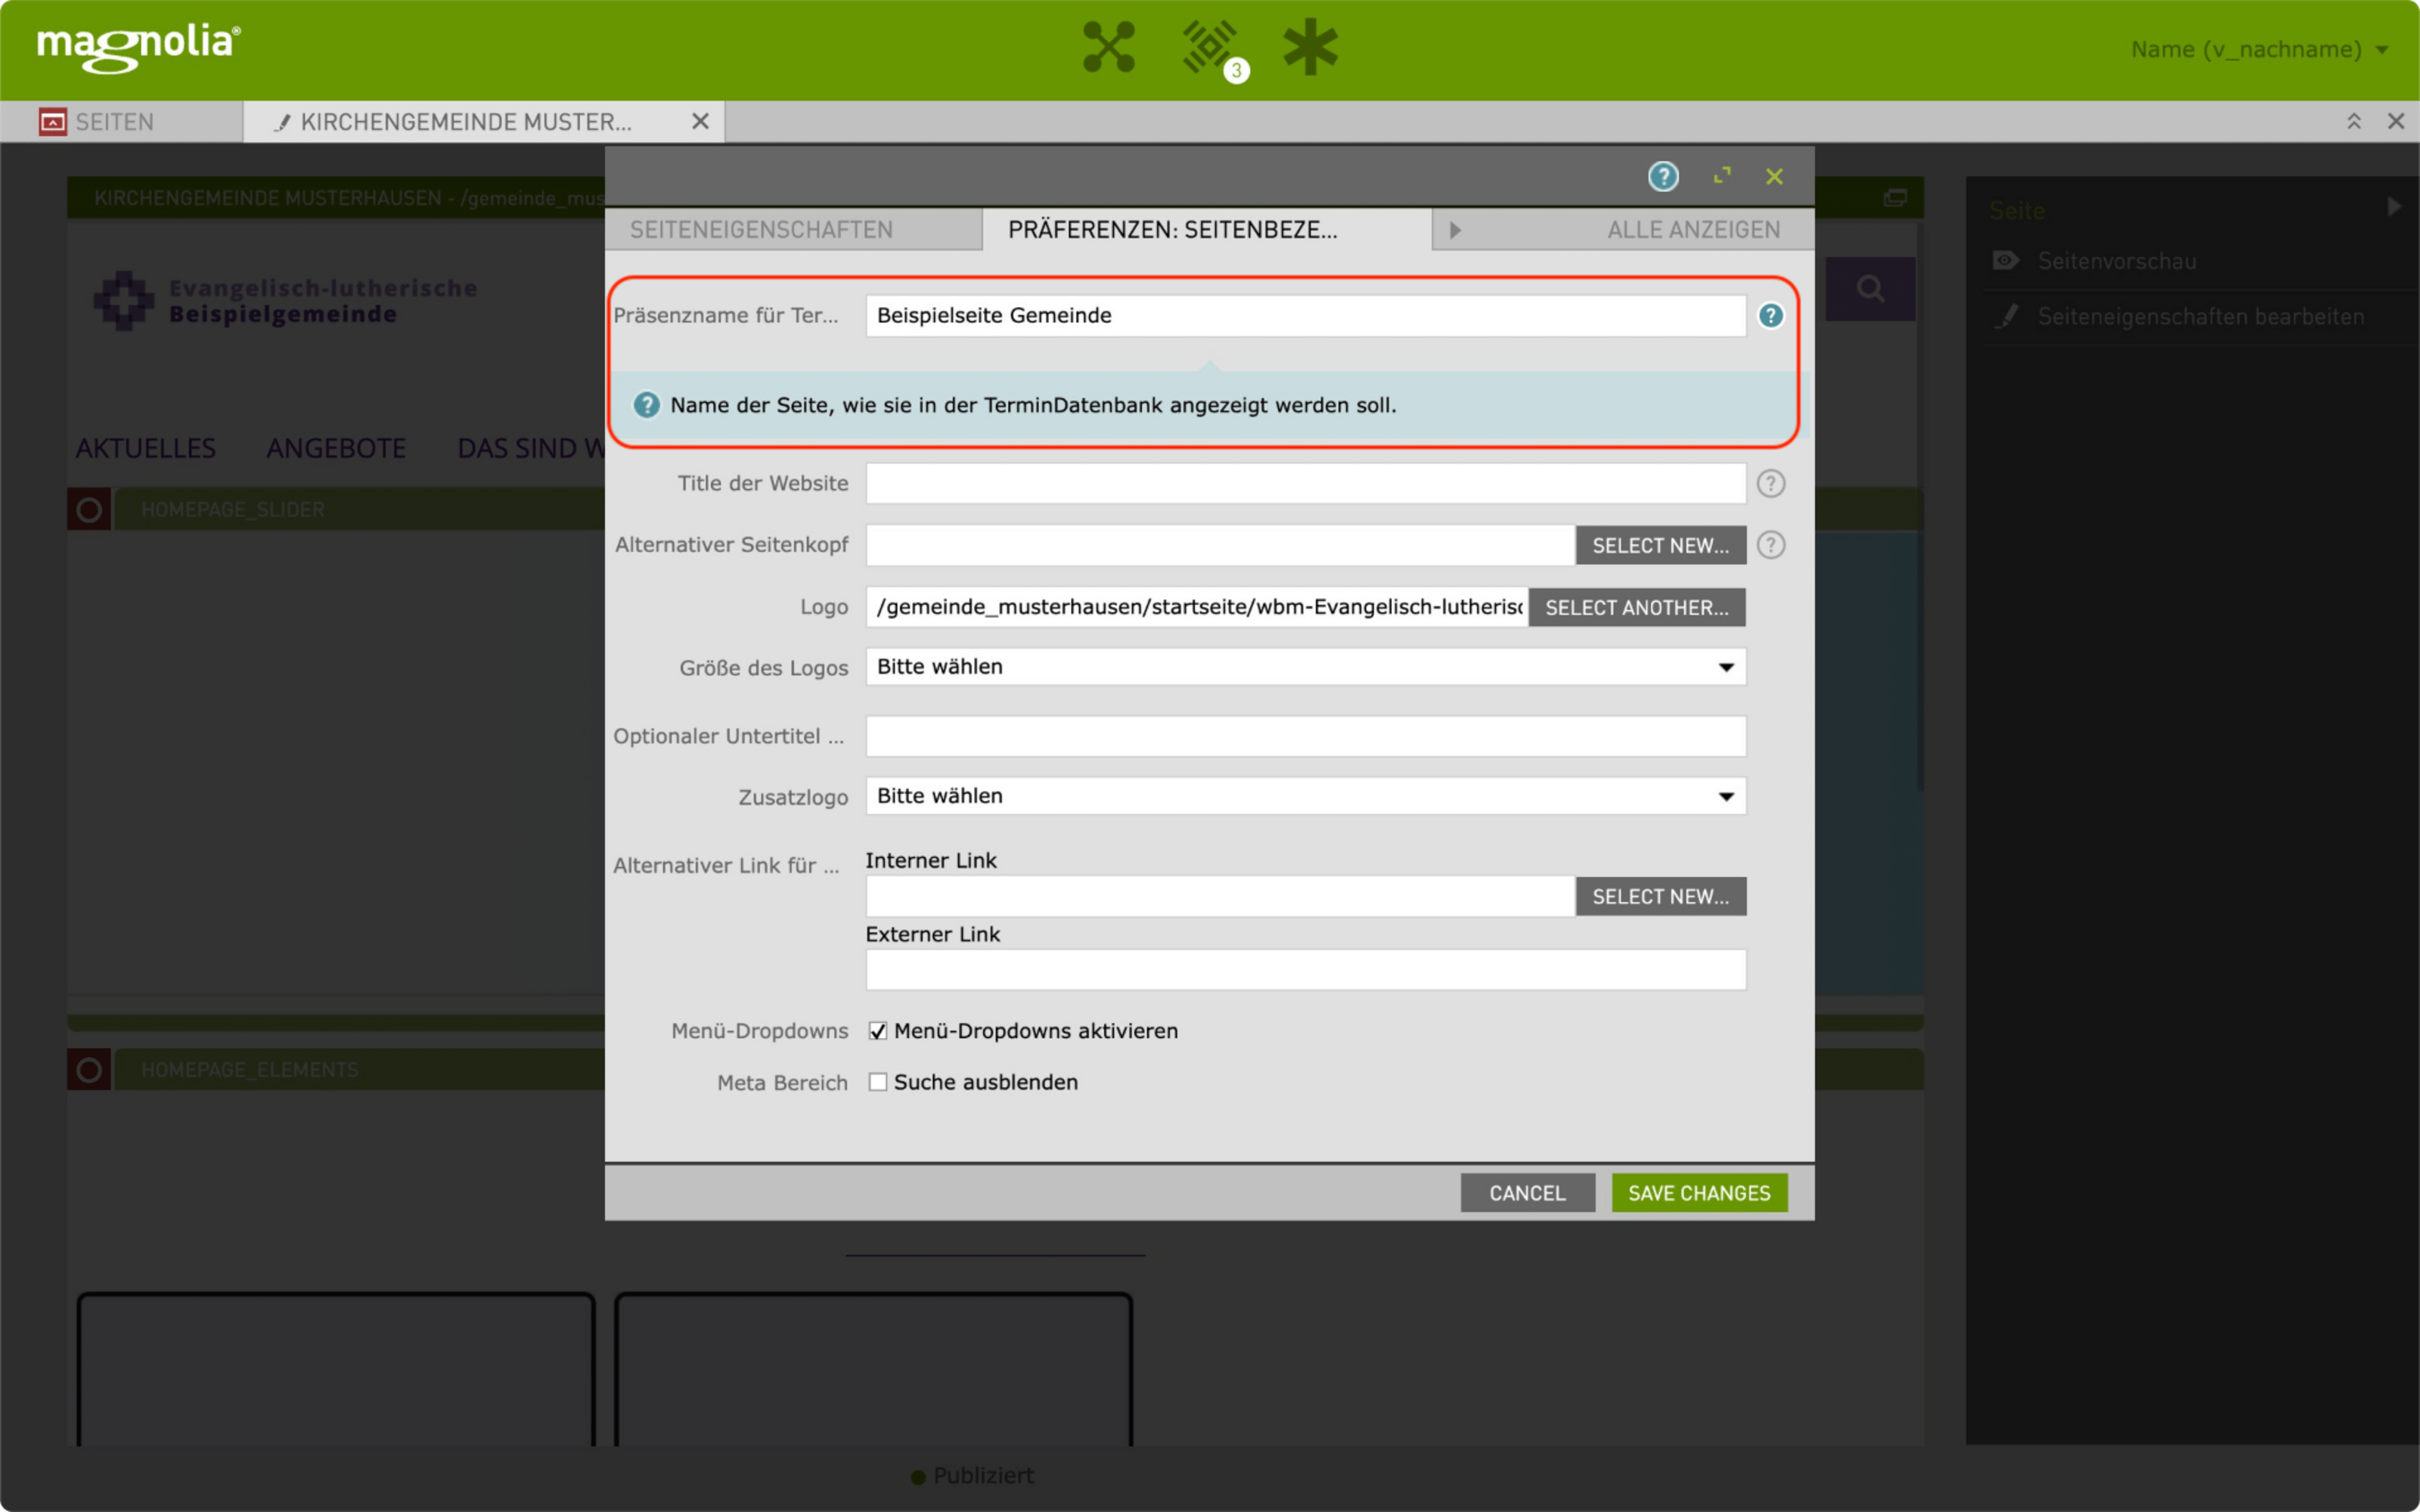This screenshot has height=1512, width=2420.
Task: Switch to the Seiten app tab
Action: pyautogui.click(x=121, y=122)
